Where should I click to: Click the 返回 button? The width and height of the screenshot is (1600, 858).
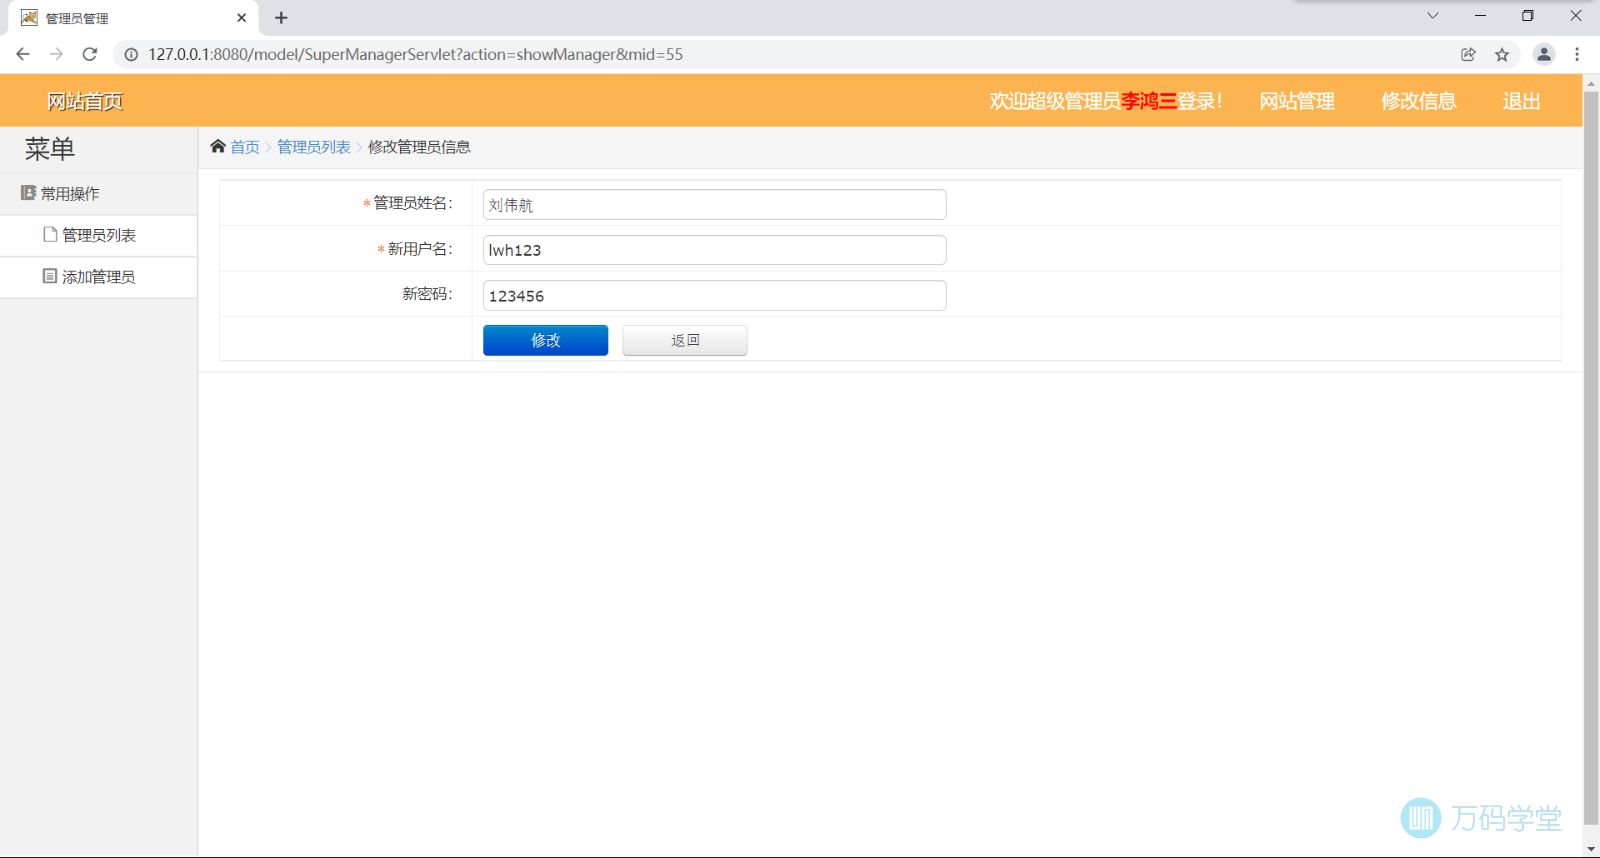[685, 340]
